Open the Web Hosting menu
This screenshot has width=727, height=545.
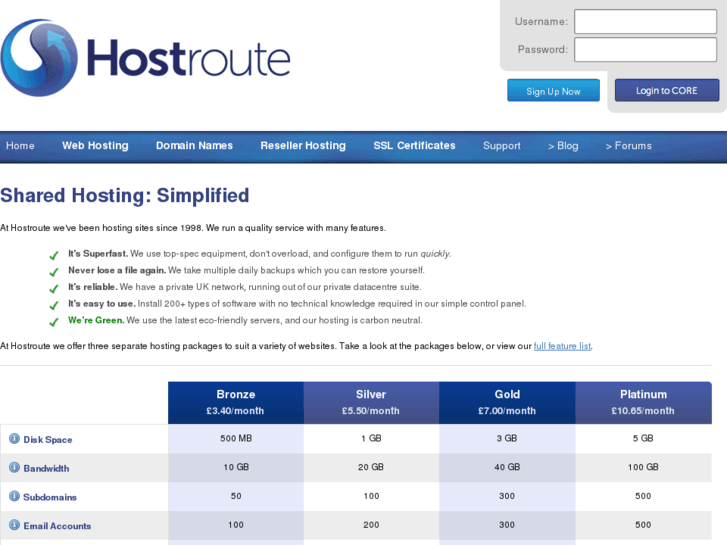click(x=95, y=146)
